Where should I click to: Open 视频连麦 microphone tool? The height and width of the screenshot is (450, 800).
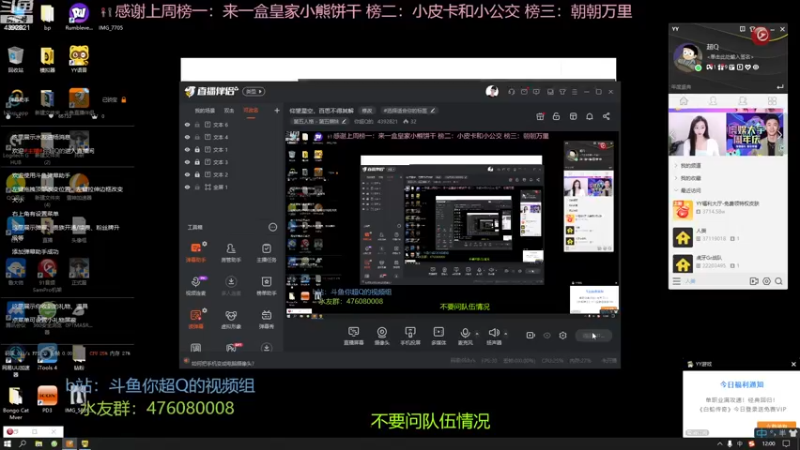pos(195,285)
